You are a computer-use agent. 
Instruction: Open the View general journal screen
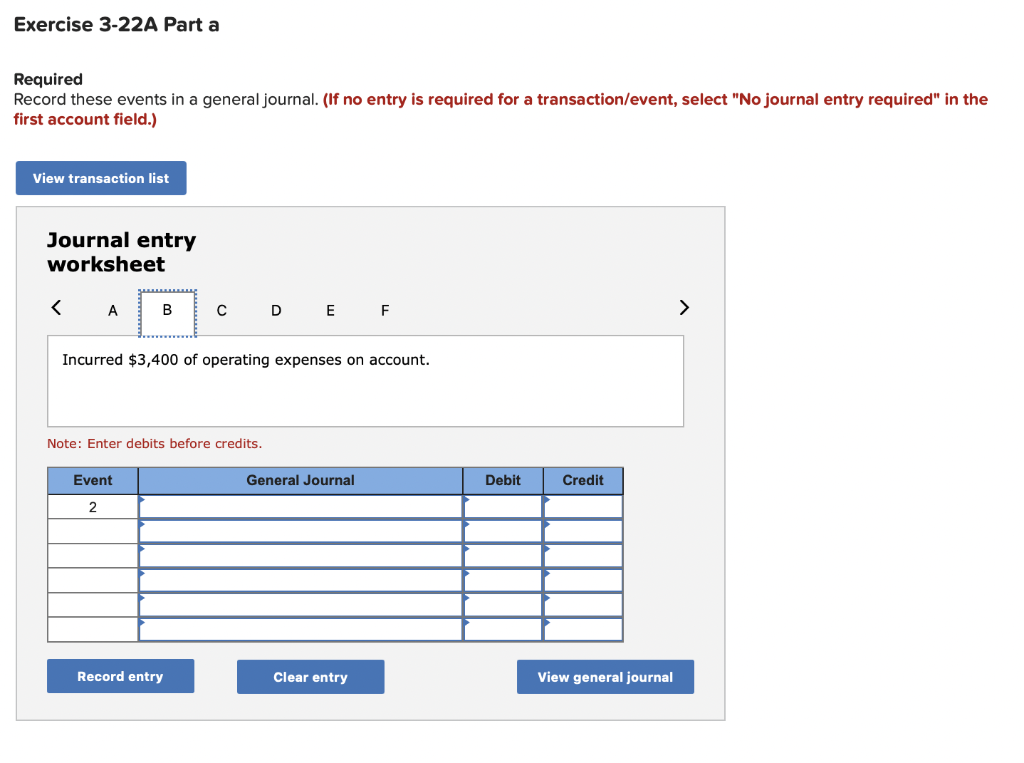(605, 677)
